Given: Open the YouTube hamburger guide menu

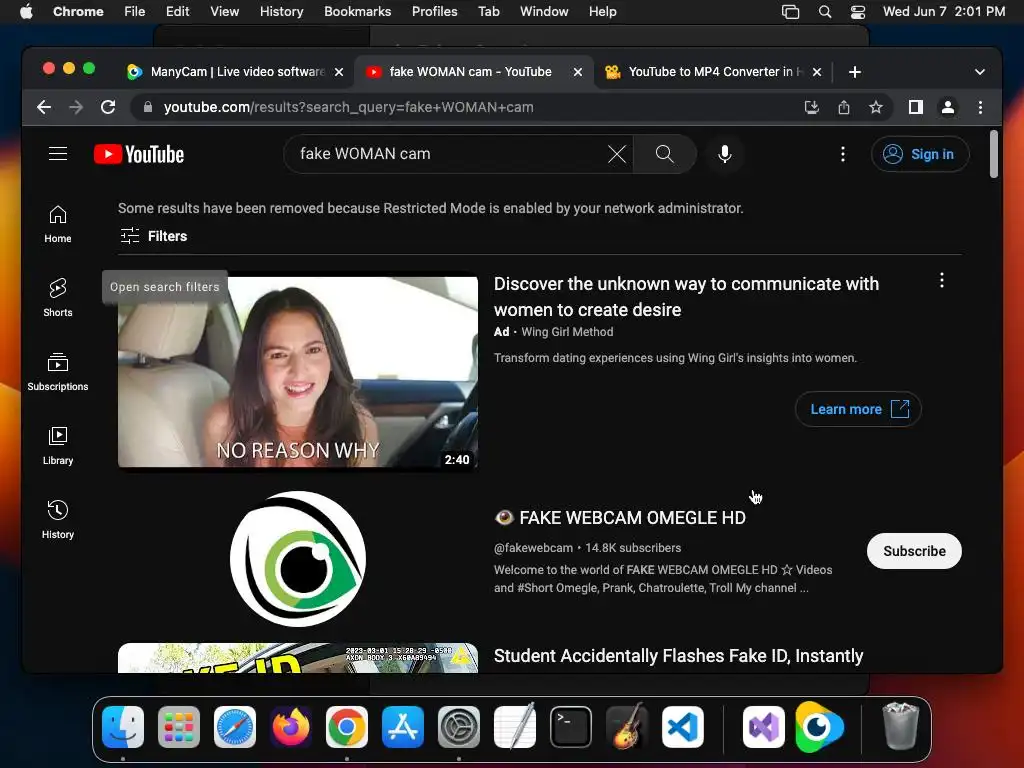Looking at the screenshot, I should click(x=58, y=153).
